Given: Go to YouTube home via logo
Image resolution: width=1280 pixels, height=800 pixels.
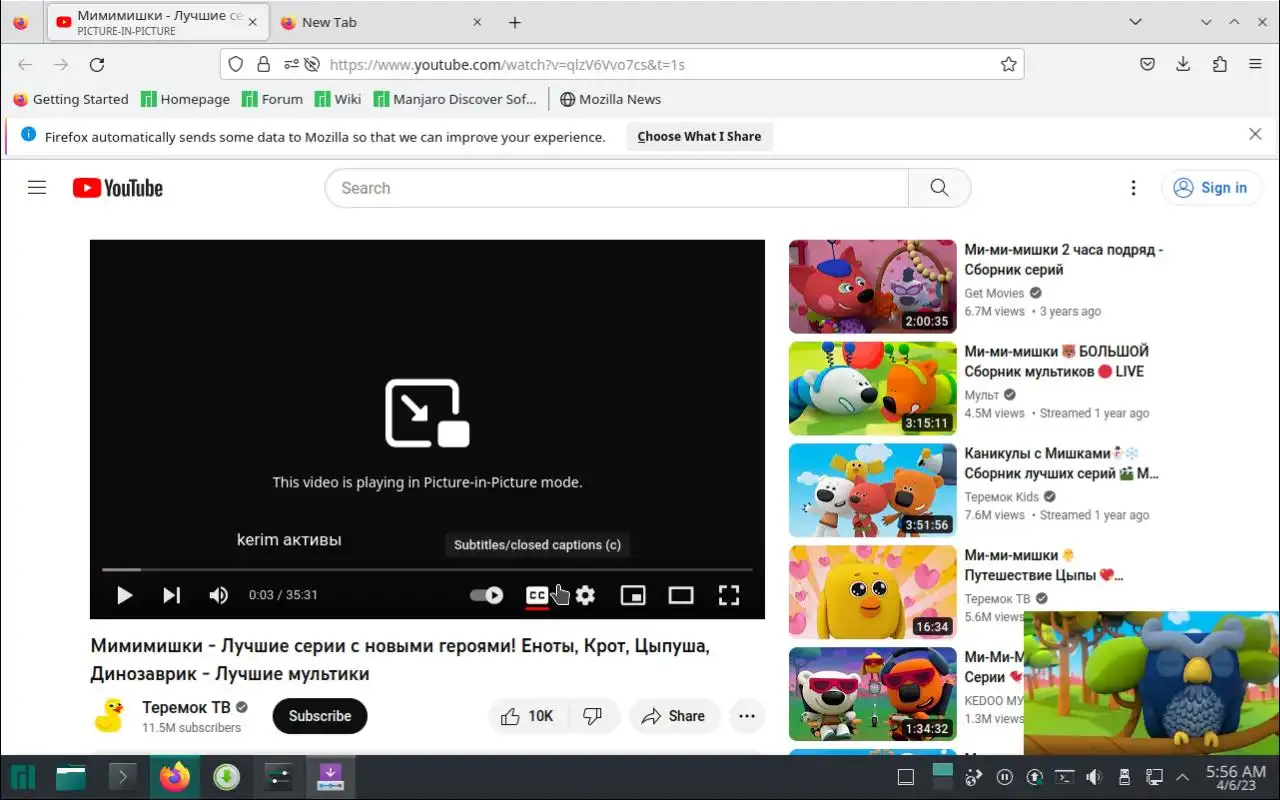Looking at the screenshot, I should 118,188.
